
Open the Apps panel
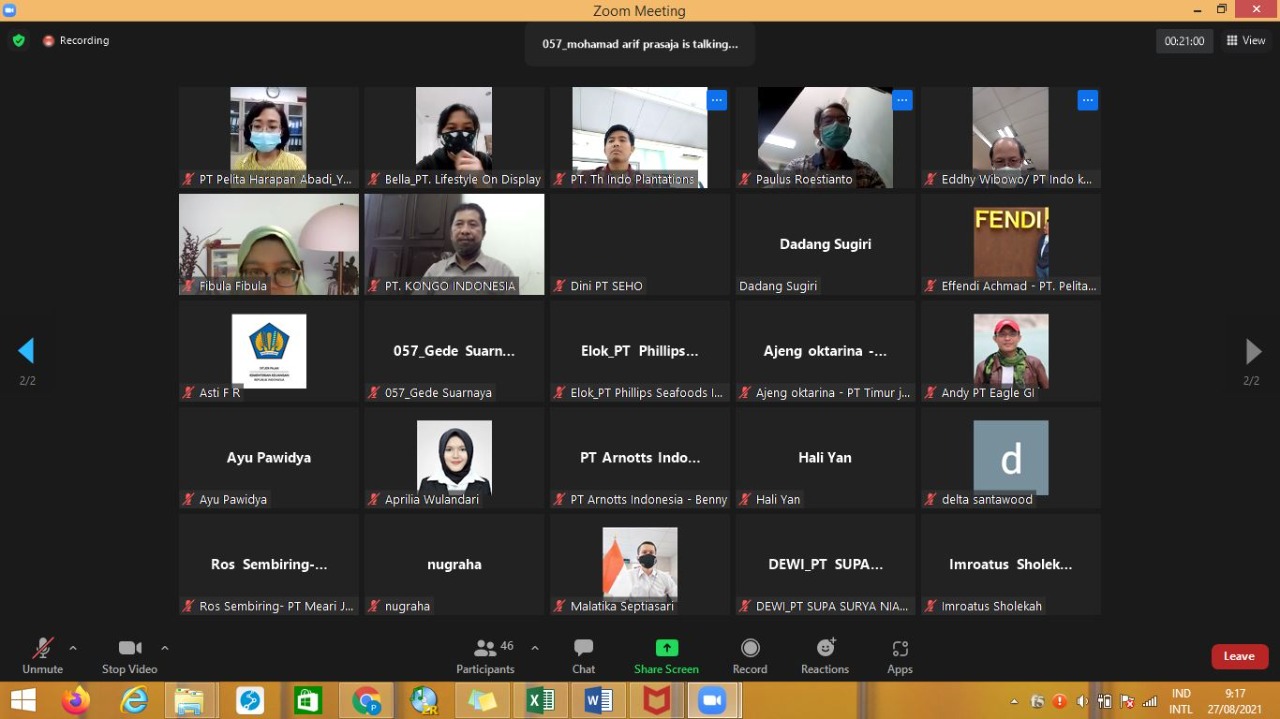[x=899, y=655]
